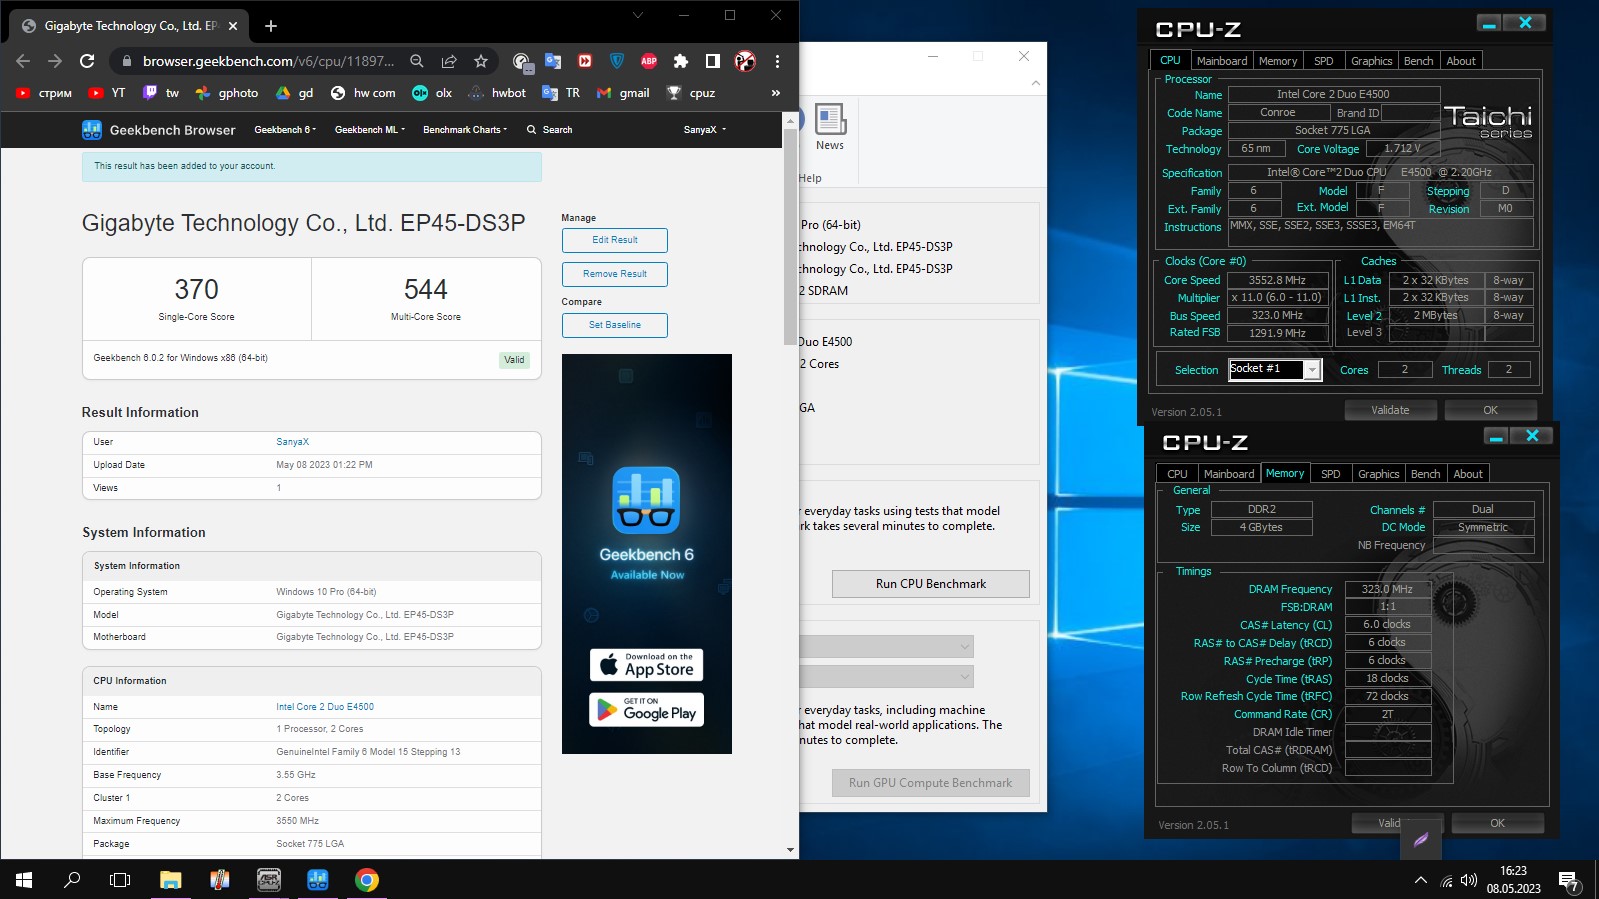Viewport: 1599px width, 899px height.
Task: Expand the Geekbench ML nav menu
Action: tap(369, 130)
